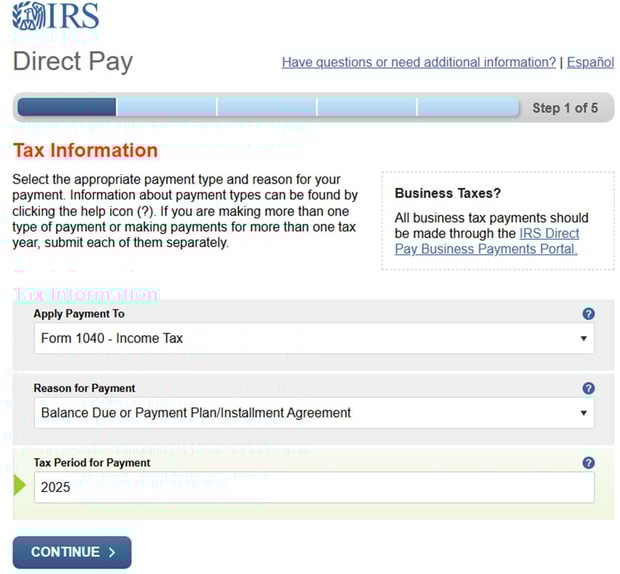
Task: Select the last segment of the progress bar
Action: (x=468, y=107)
